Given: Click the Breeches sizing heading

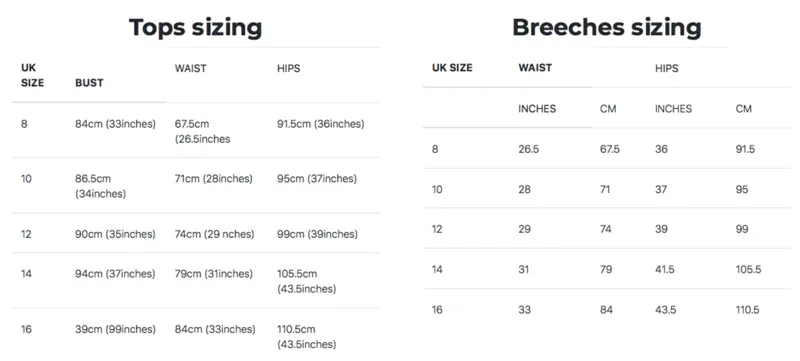Looking at the screenshot, I should tap(607, 28).
